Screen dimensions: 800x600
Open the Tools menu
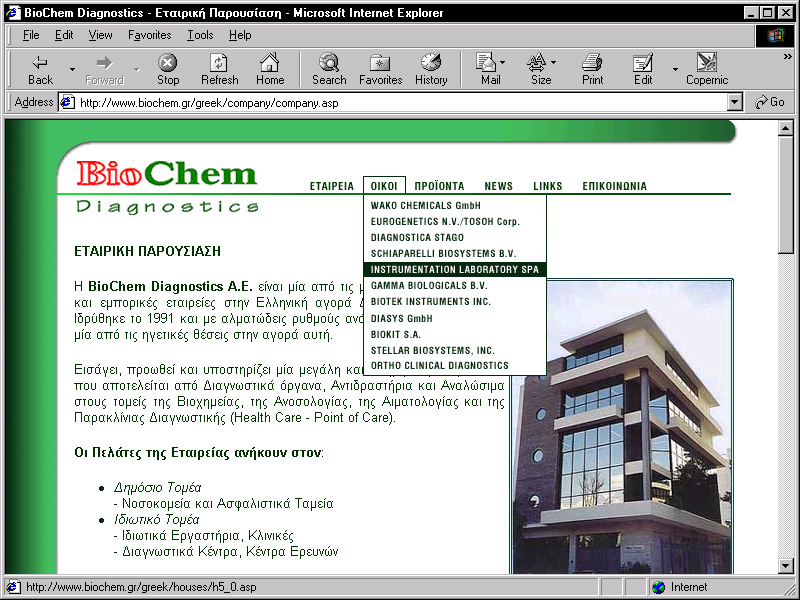(x=200, y=35)
